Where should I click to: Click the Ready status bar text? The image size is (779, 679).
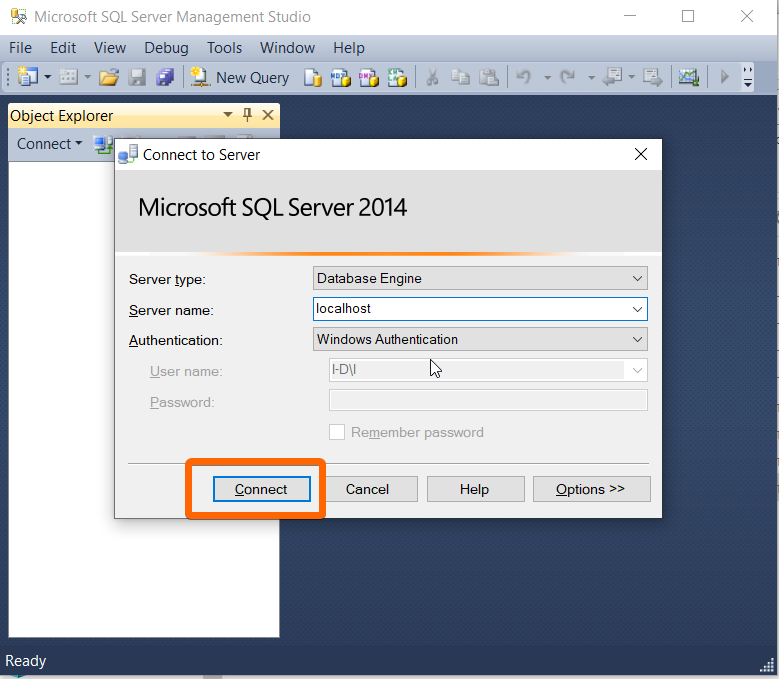coord(25,661)
